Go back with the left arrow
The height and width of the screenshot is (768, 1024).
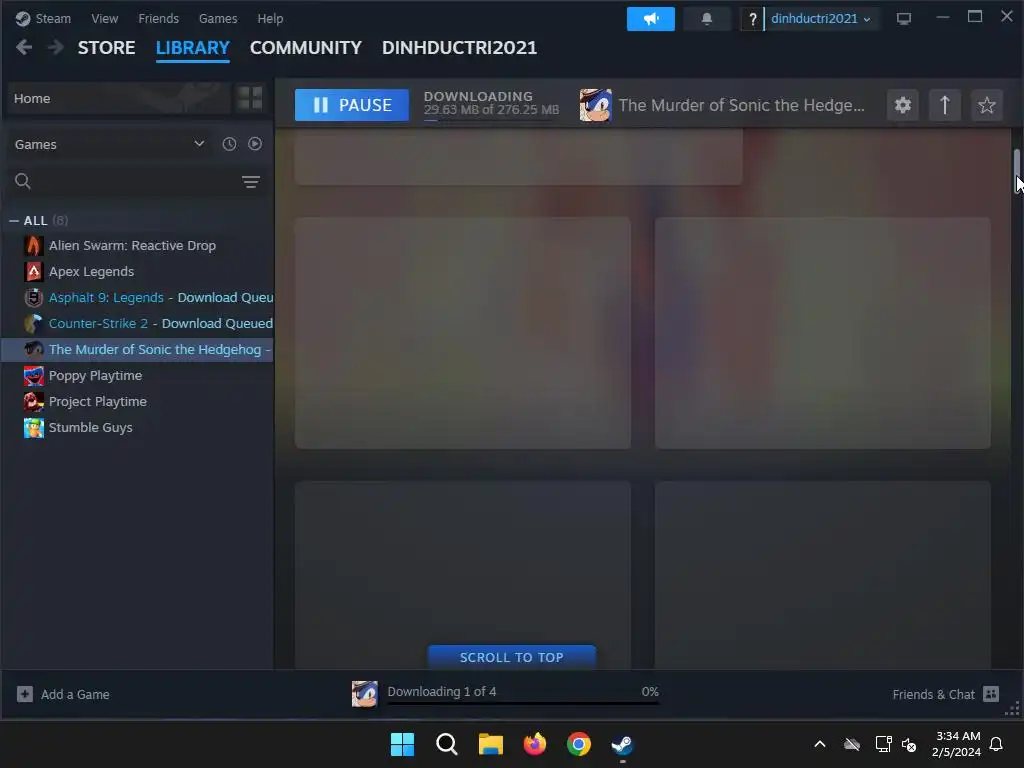coord(24,47)
